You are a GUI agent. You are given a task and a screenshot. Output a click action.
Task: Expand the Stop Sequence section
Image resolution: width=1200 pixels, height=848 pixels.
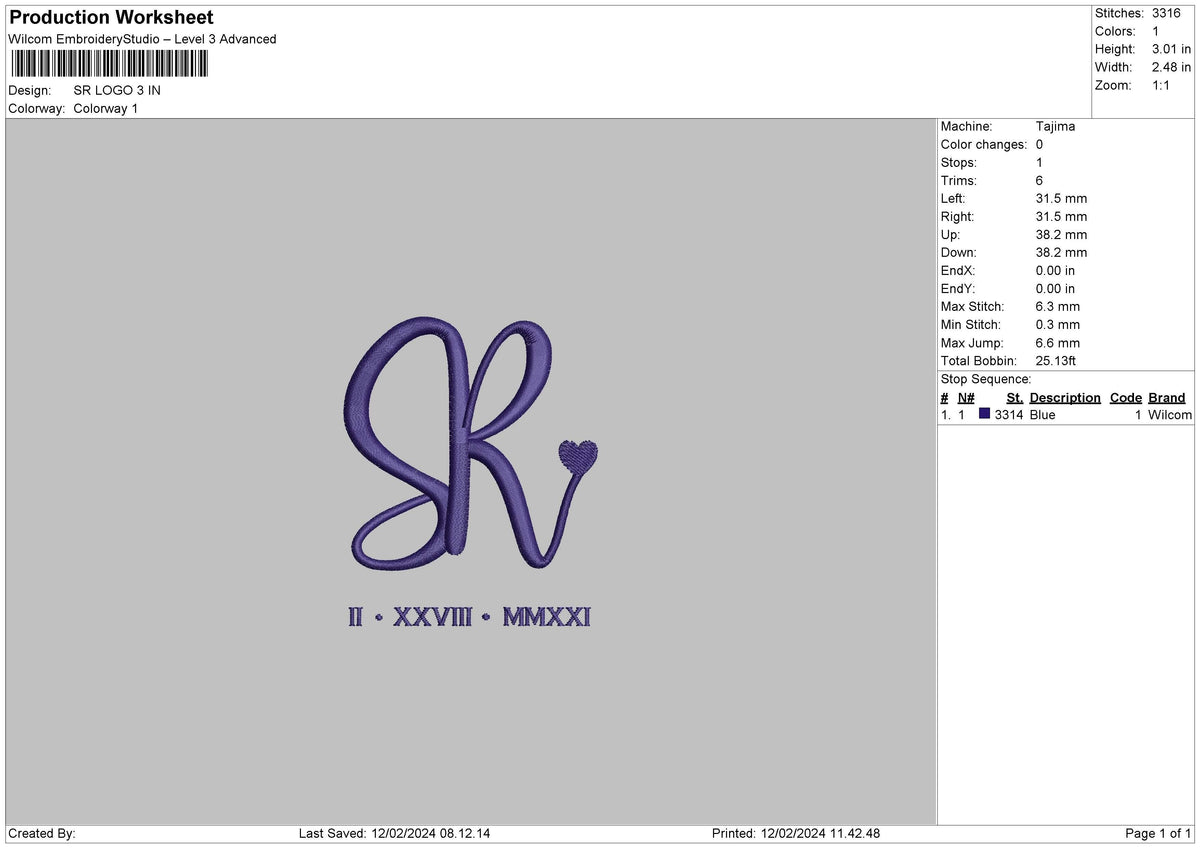point(985,379)
